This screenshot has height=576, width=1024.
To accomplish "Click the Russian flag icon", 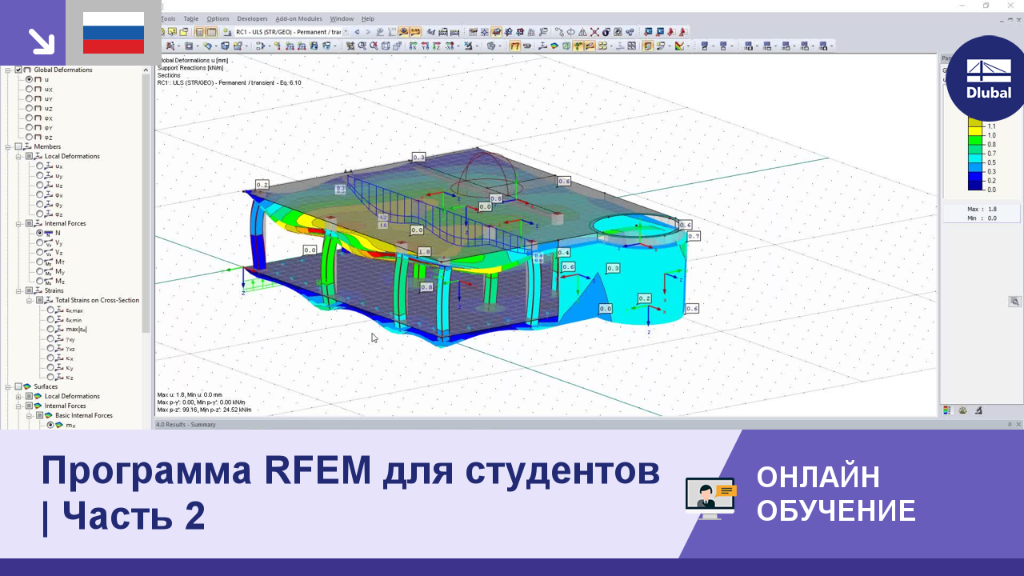I will click(113, 33).
